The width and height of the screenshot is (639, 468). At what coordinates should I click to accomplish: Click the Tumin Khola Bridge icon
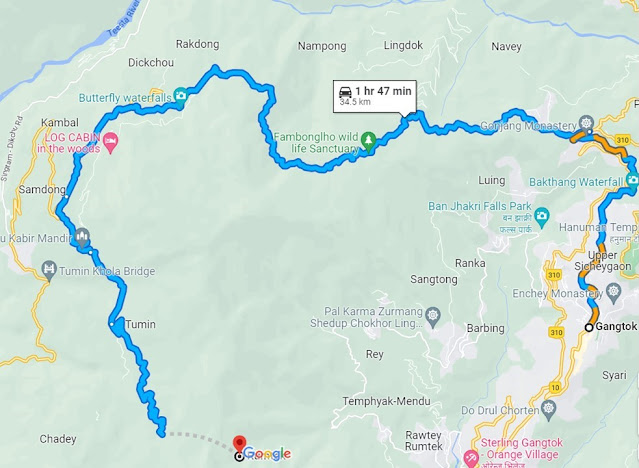click(x=49, y=269)
